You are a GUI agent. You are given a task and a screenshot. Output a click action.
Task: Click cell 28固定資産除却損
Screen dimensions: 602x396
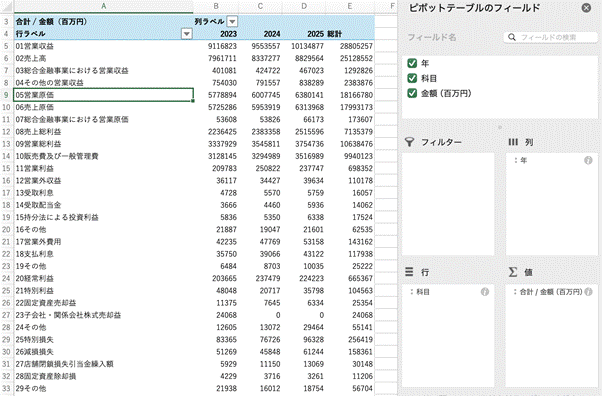tap(104, 376)
